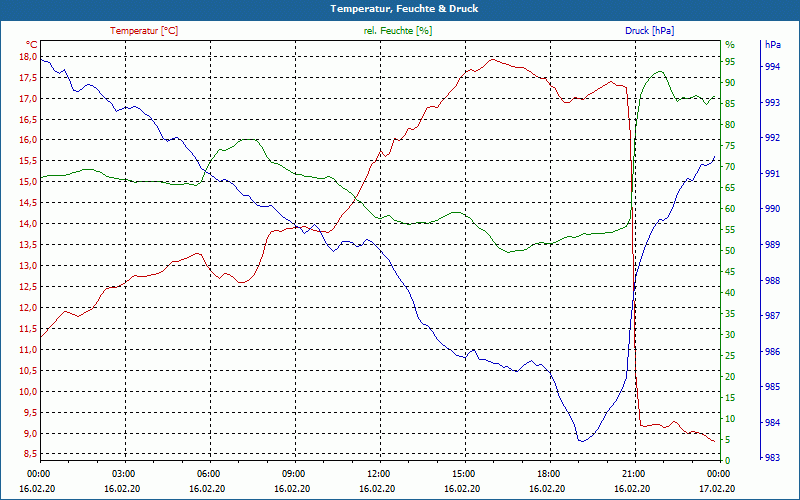Click the '12:00' time axis label
This screenshot has height=500, width=800.
[379, 473]
